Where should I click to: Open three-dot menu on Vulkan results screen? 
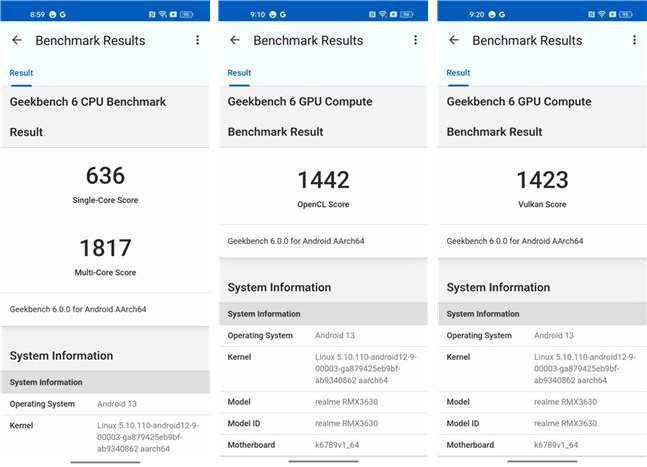(633, 40)
